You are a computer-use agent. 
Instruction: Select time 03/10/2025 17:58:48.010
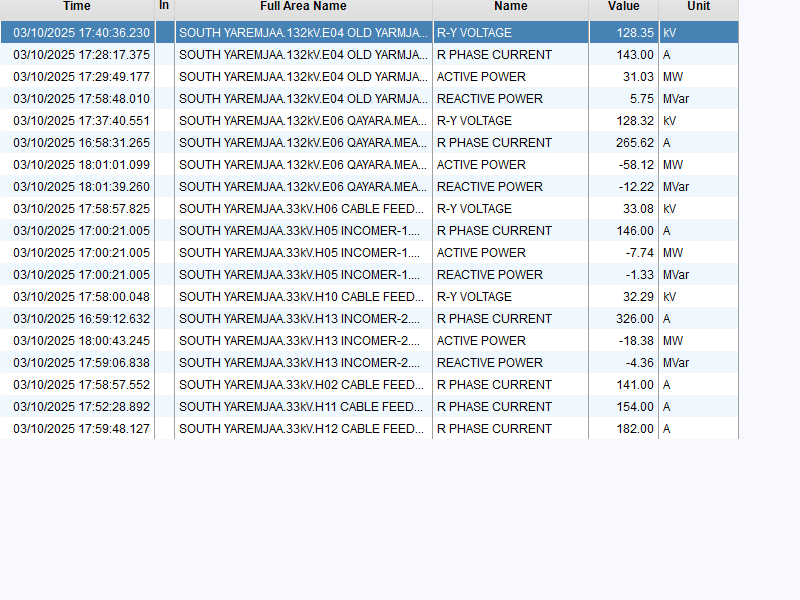[x=77, y=98]
